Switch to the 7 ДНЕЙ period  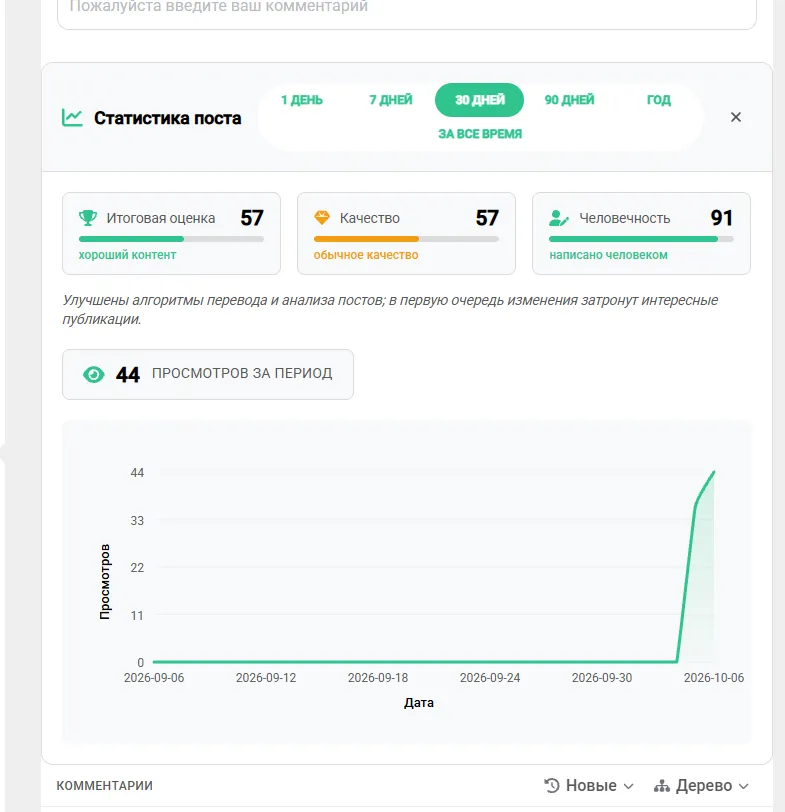390,100
